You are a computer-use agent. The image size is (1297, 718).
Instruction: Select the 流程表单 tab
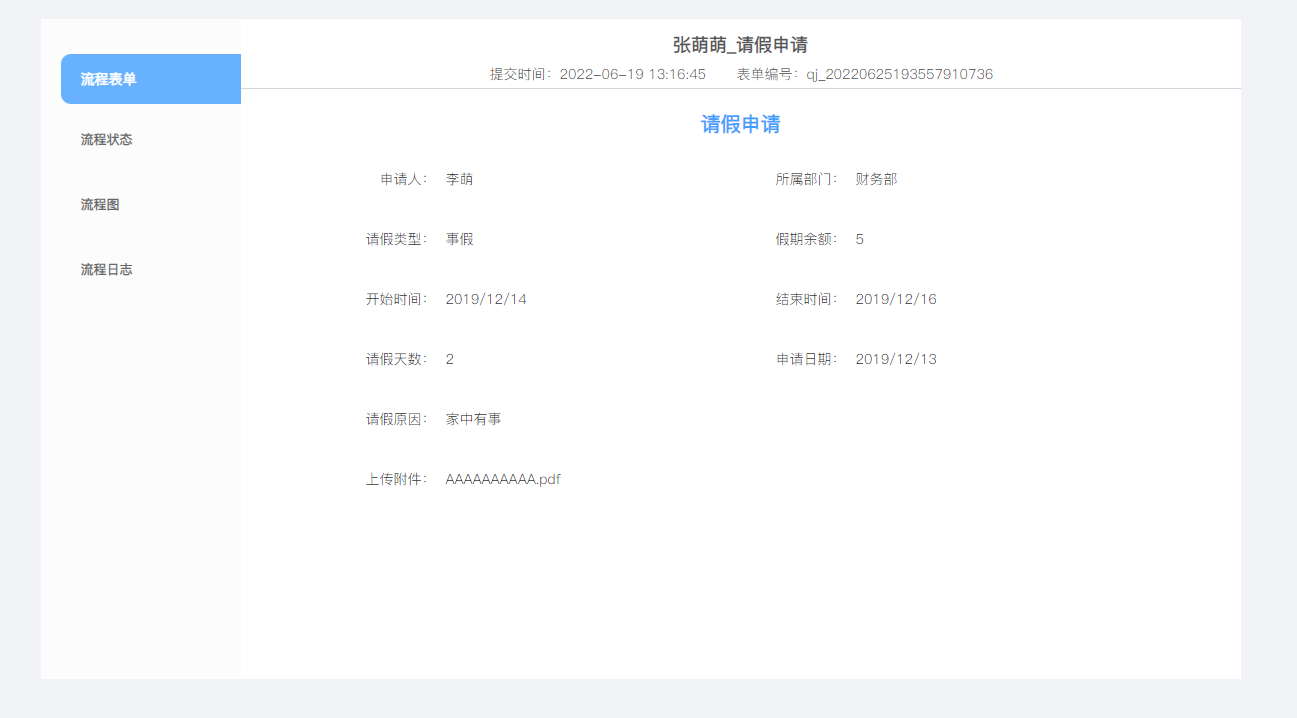(x=151, y=79)
